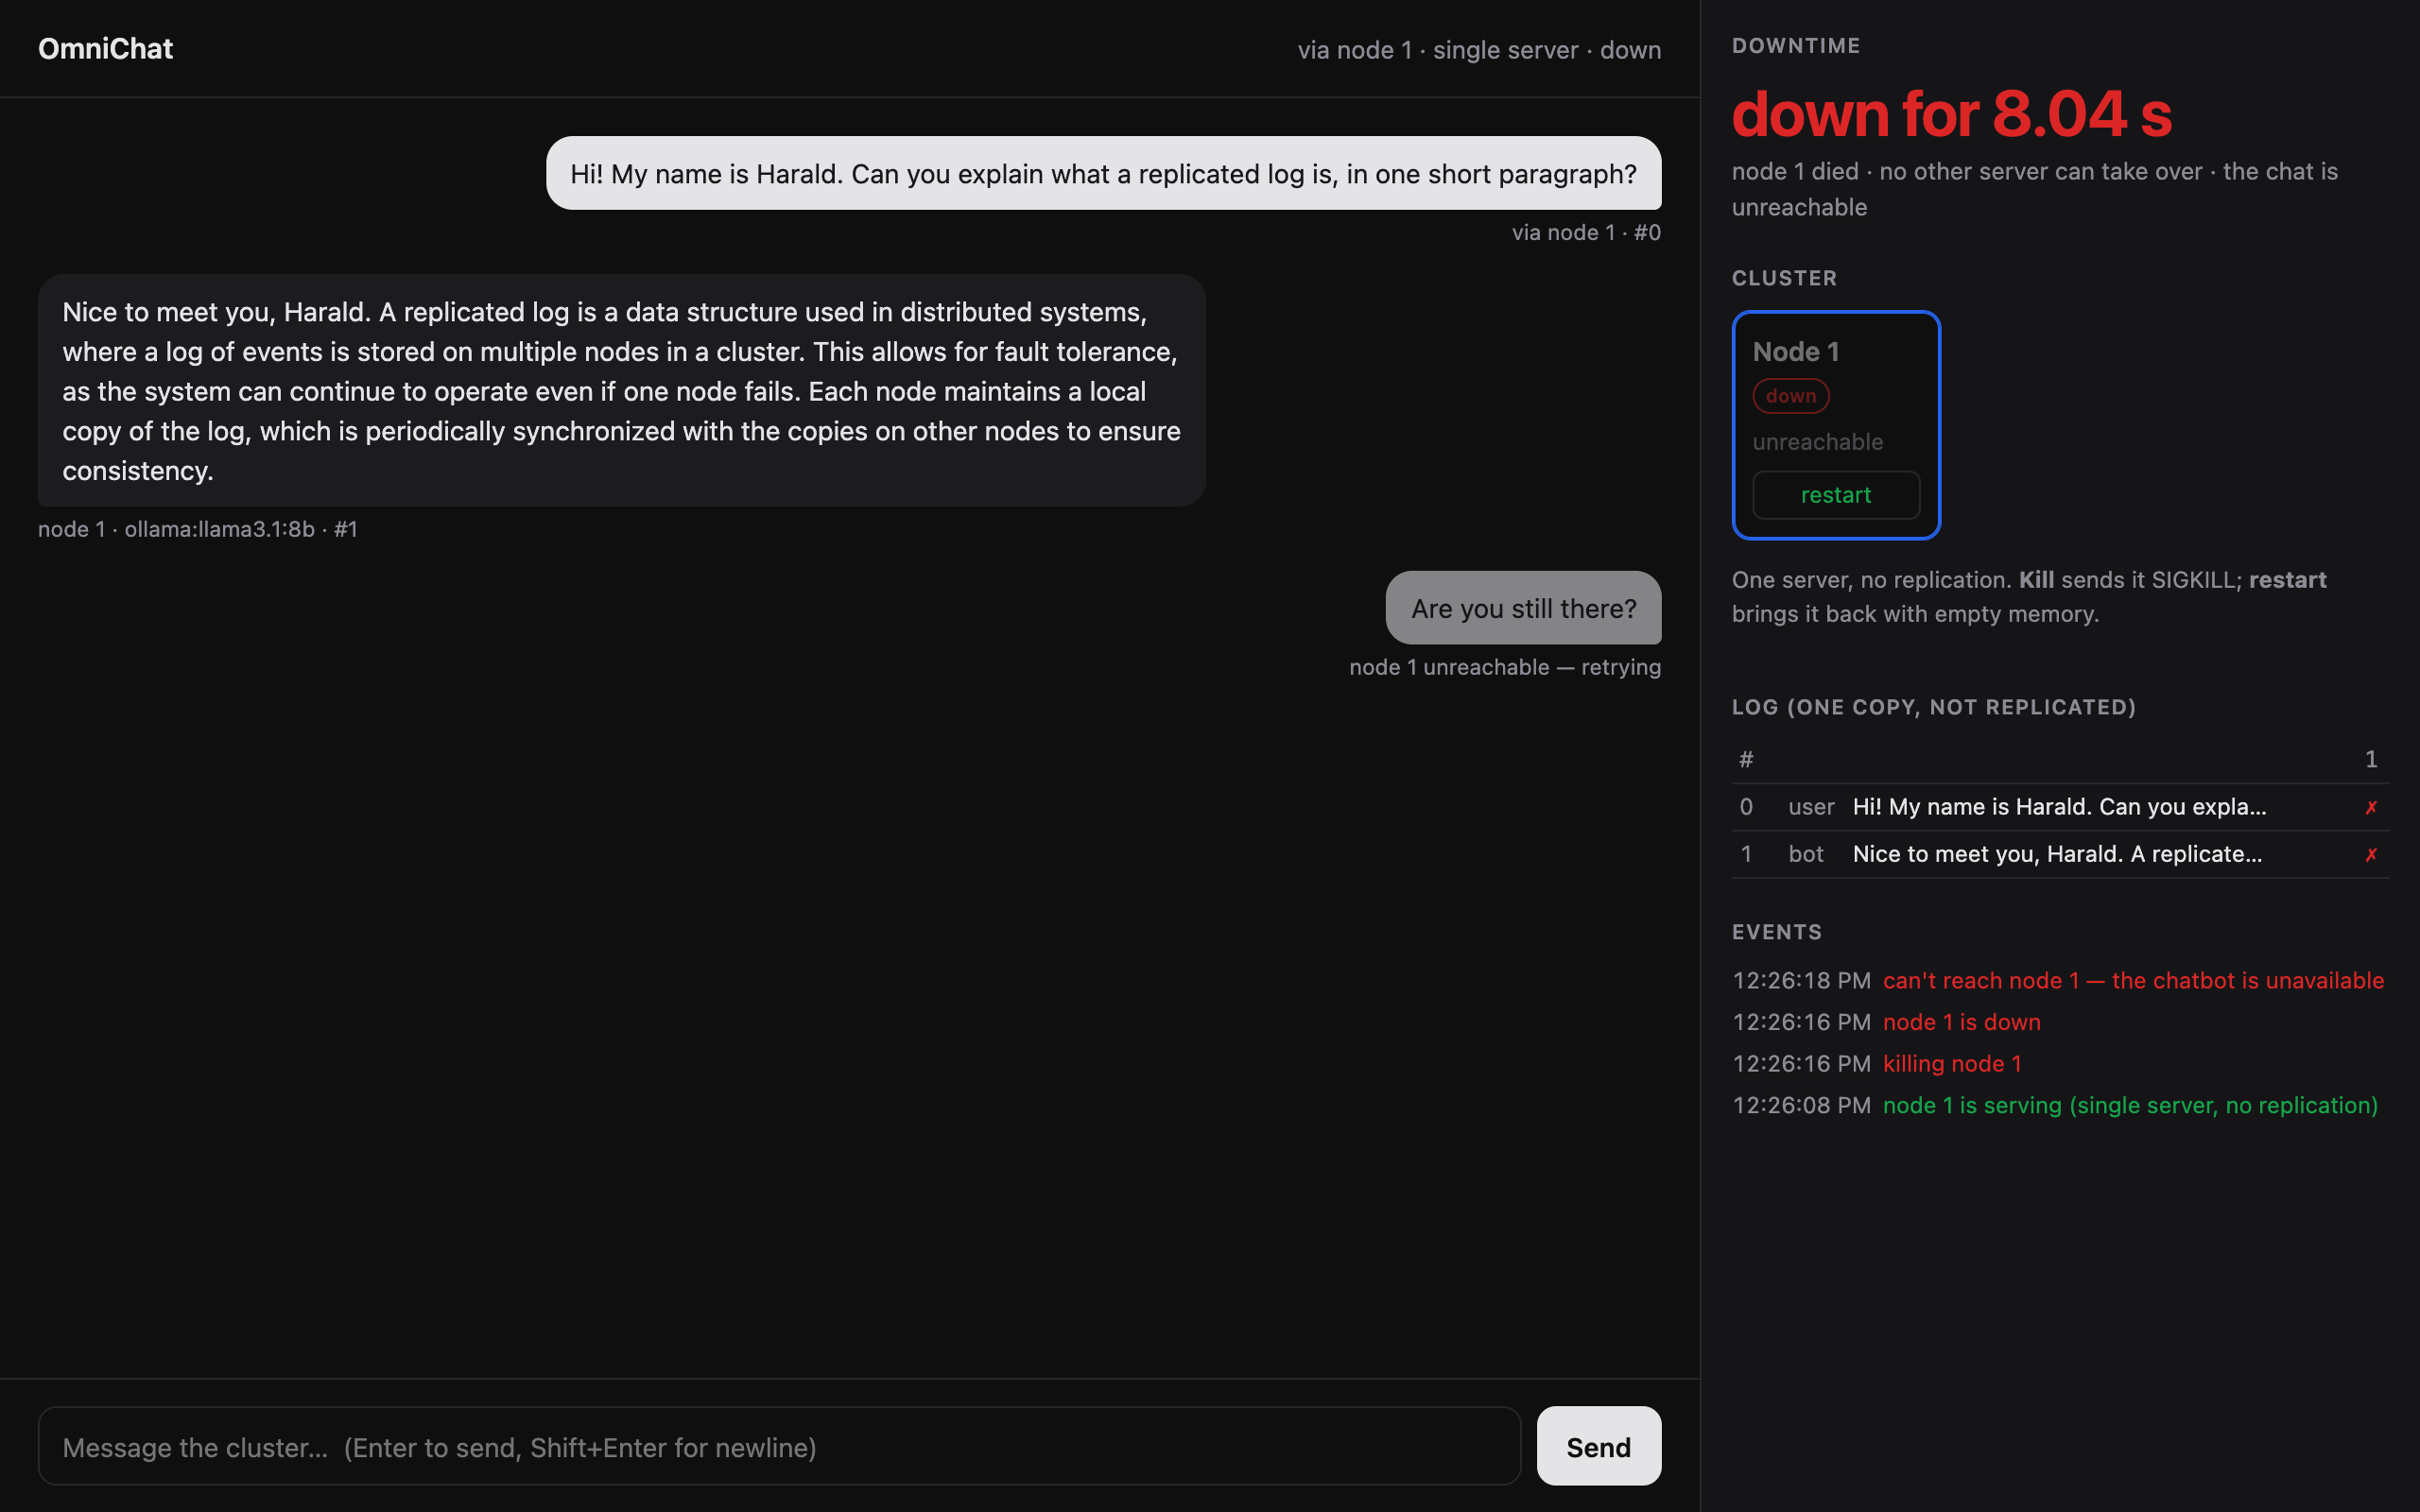This screenshot has height=1512, width=2420.
Task: Click the 'LOG (ONE COPY, NOT REPLICATED)' heading
Action: (x=1934, y=707)
